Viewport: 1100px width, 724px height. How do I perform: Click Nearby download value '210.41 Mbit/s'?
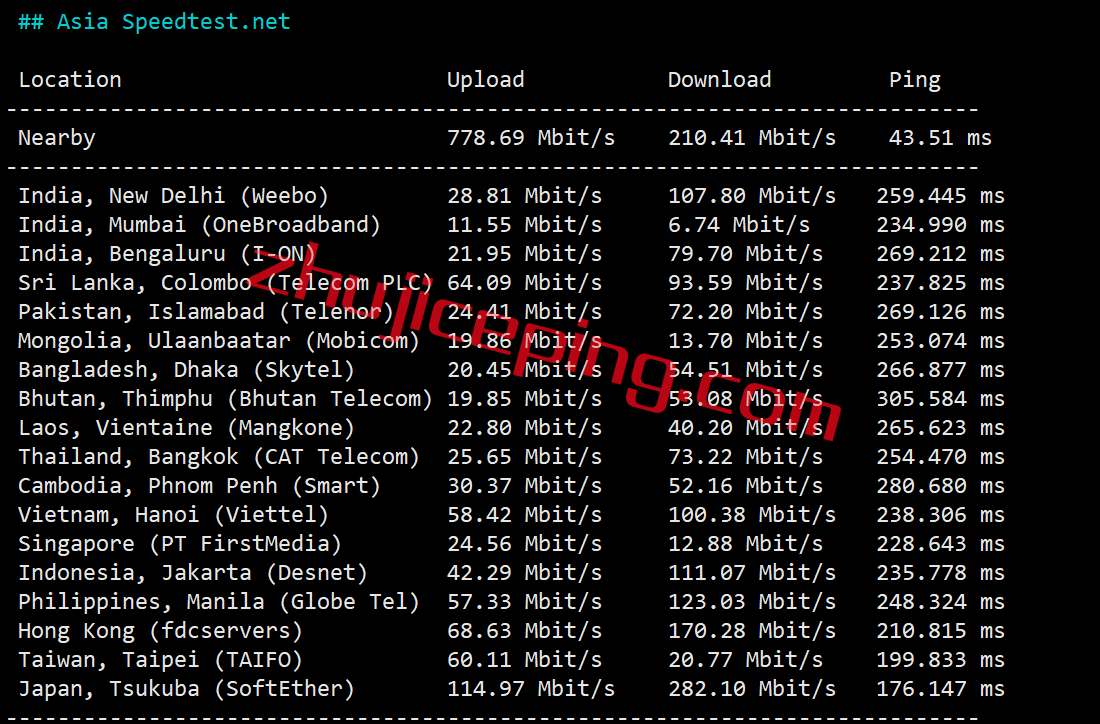coord(752,138)
